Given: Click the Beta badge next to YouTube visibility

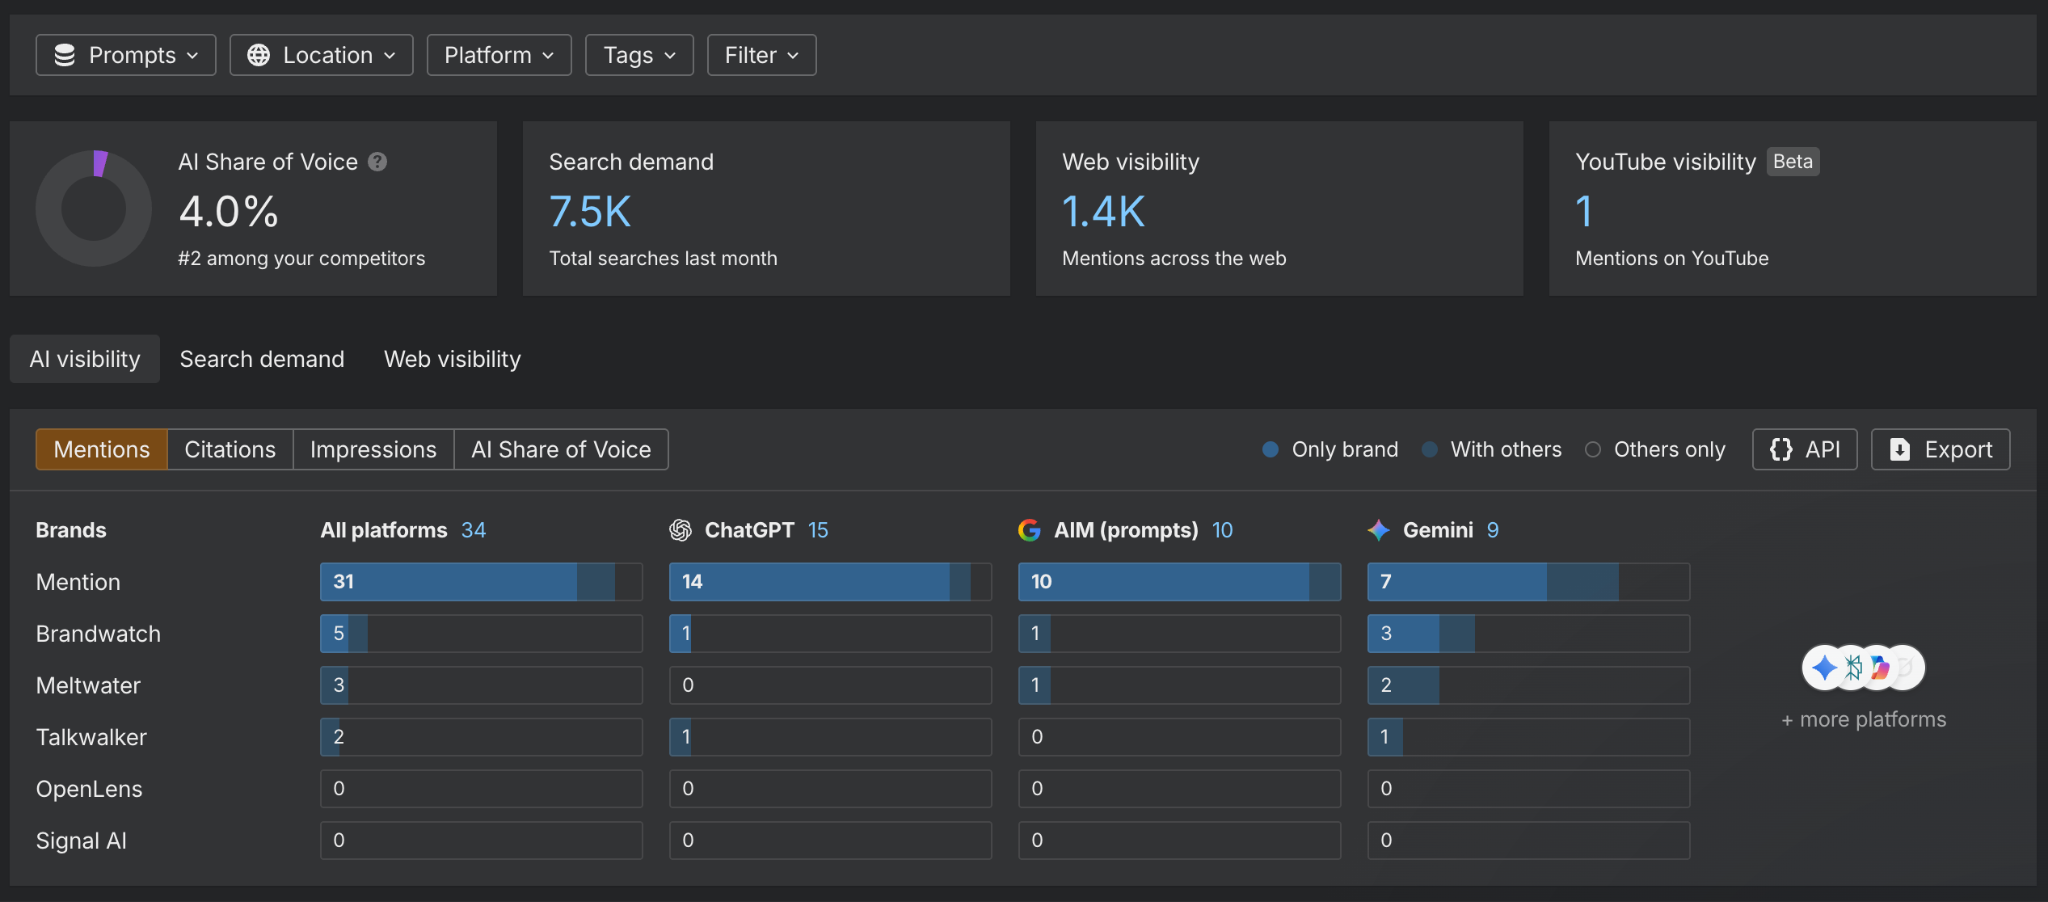Looking at the screenshot, I should point(1793,162).
